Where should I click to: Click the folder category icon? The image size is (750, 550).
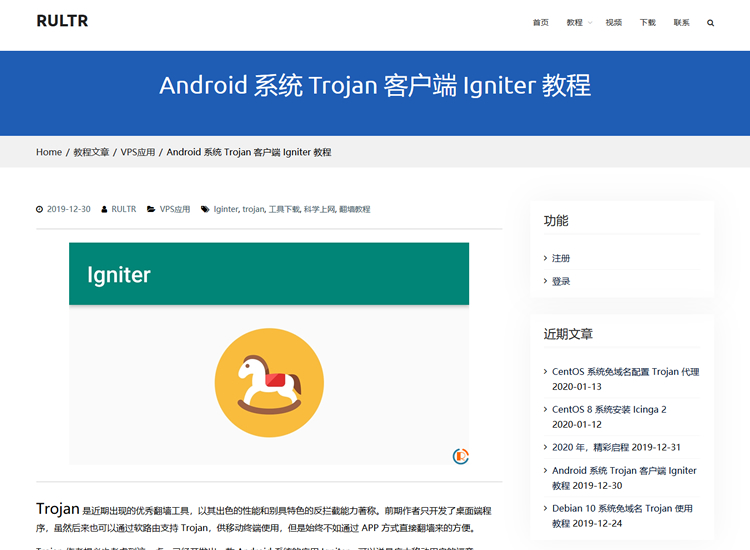(x=151, y=209)
